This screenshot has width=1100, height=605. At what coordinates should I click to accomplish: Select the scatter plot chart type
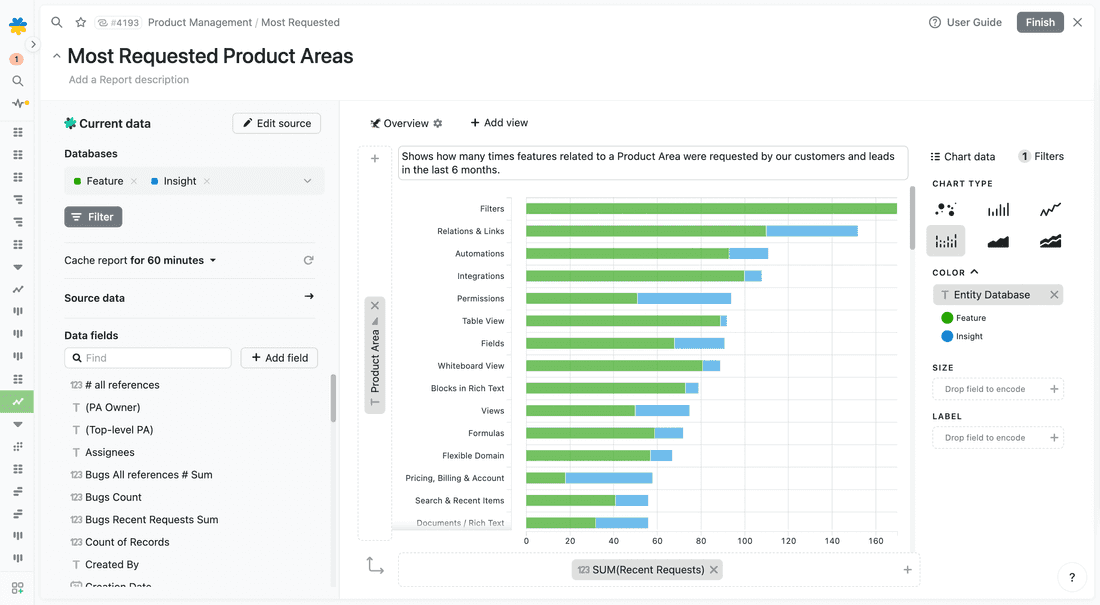(945, 209)
